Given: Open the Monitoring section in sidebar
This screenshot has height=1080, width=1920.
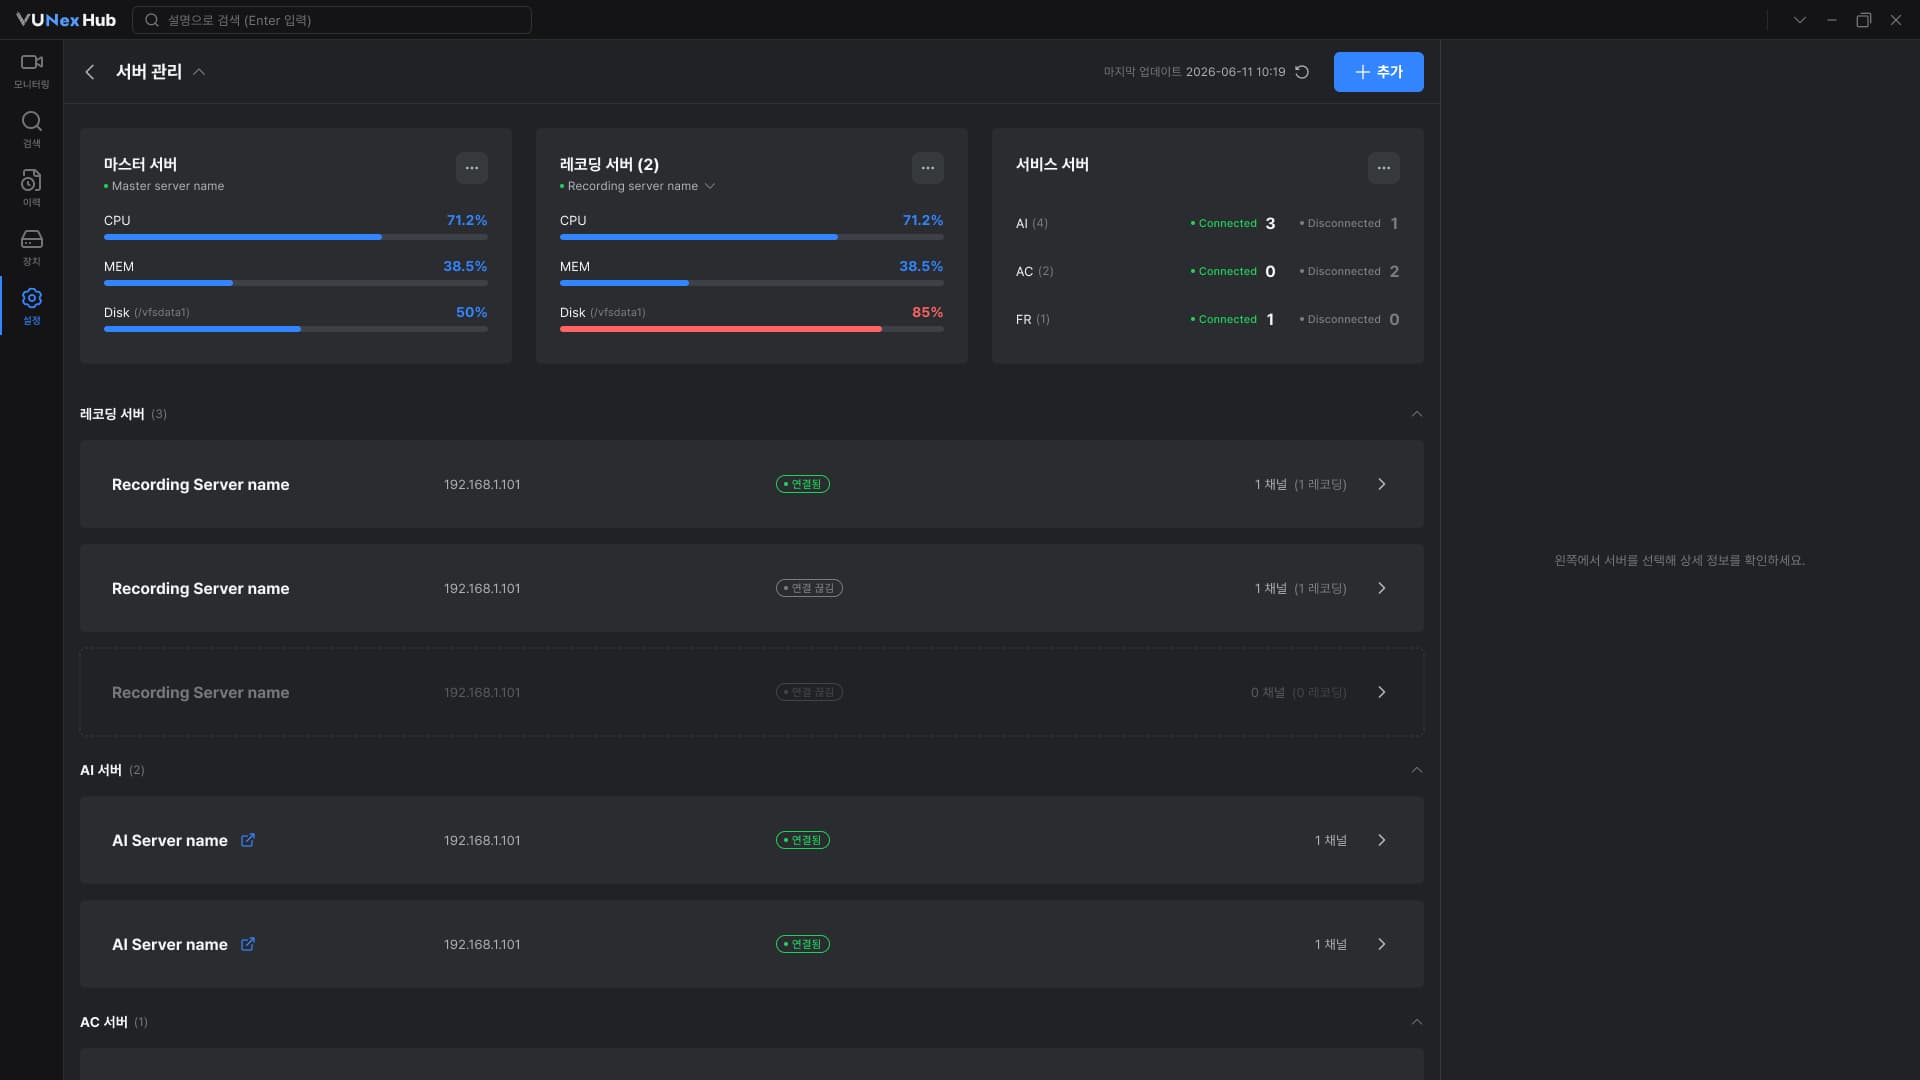Looking at the screenshot, I should click(32, 71).
